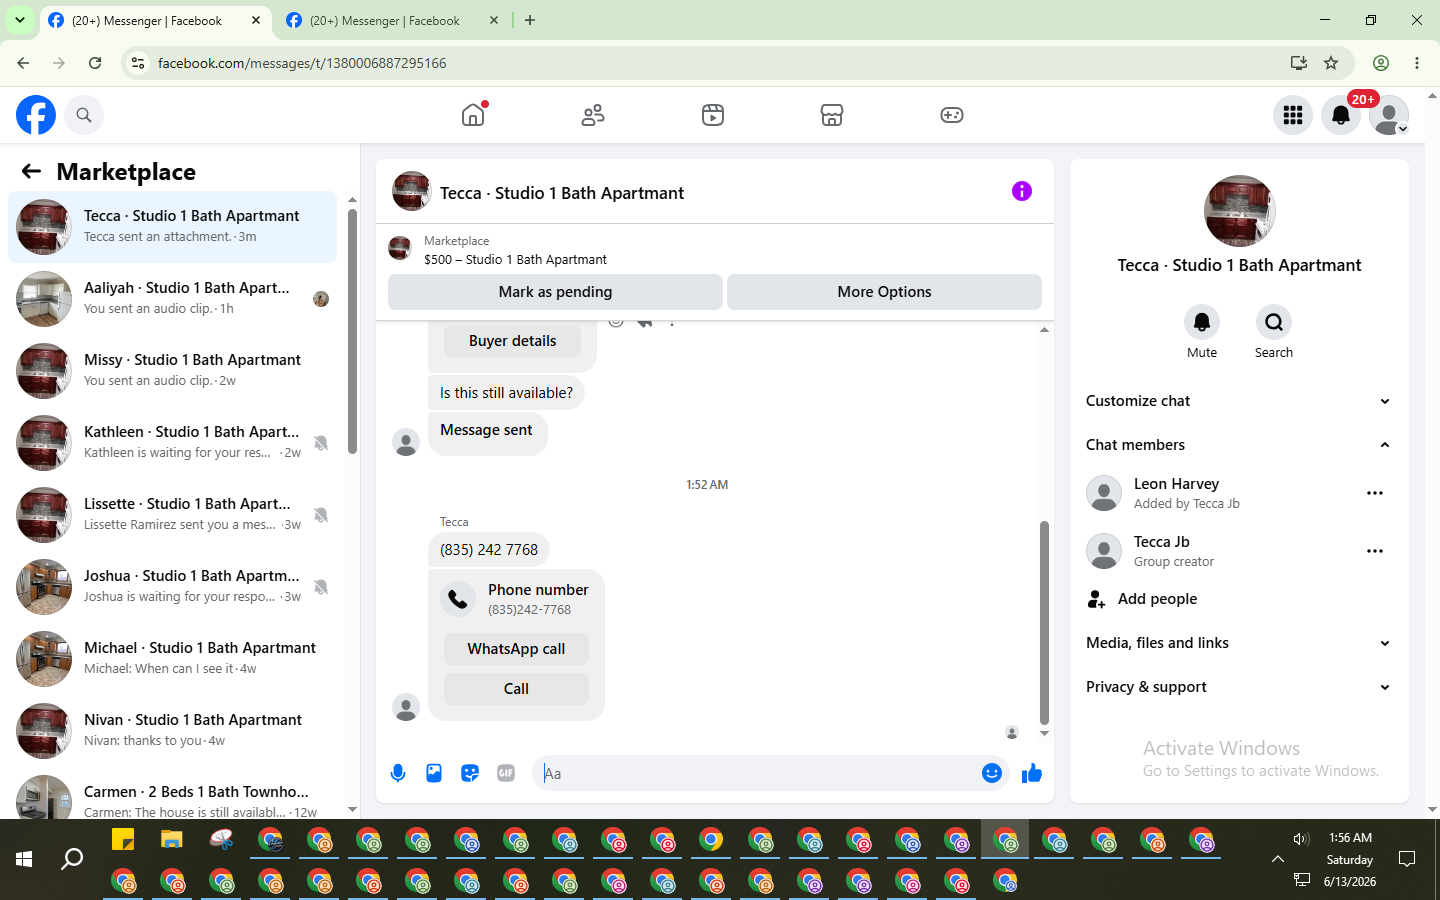The width and height of the screenshot is (1440, 900).
Task: Bookmark this page with the star icon
Action: 1331,63
